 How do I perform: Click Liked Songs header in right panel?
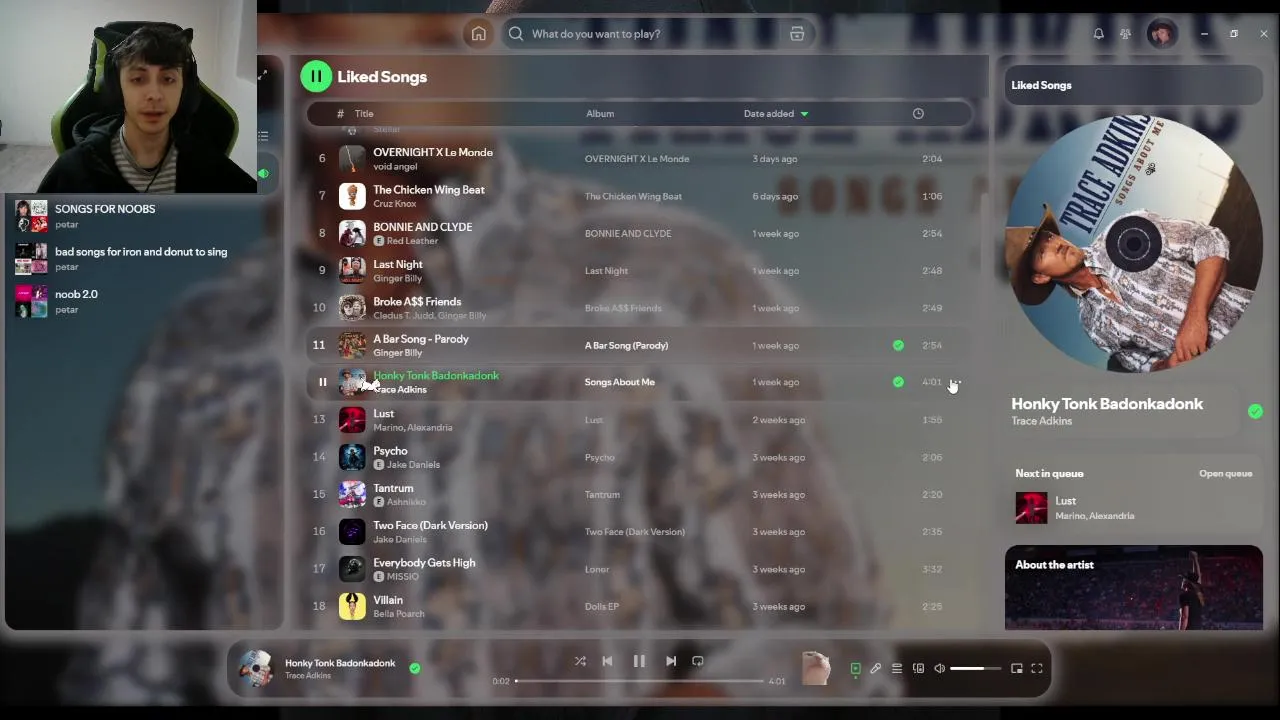[1041, 85]
